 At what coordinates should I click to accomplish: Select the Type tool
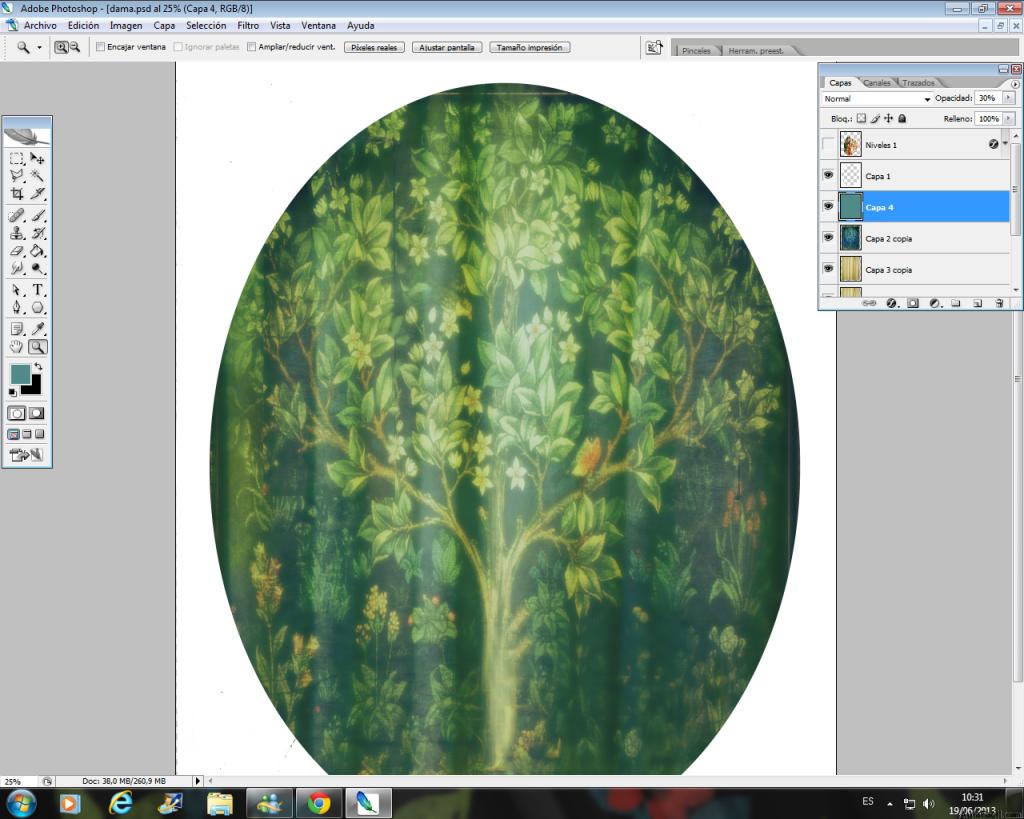pos(37,290)
